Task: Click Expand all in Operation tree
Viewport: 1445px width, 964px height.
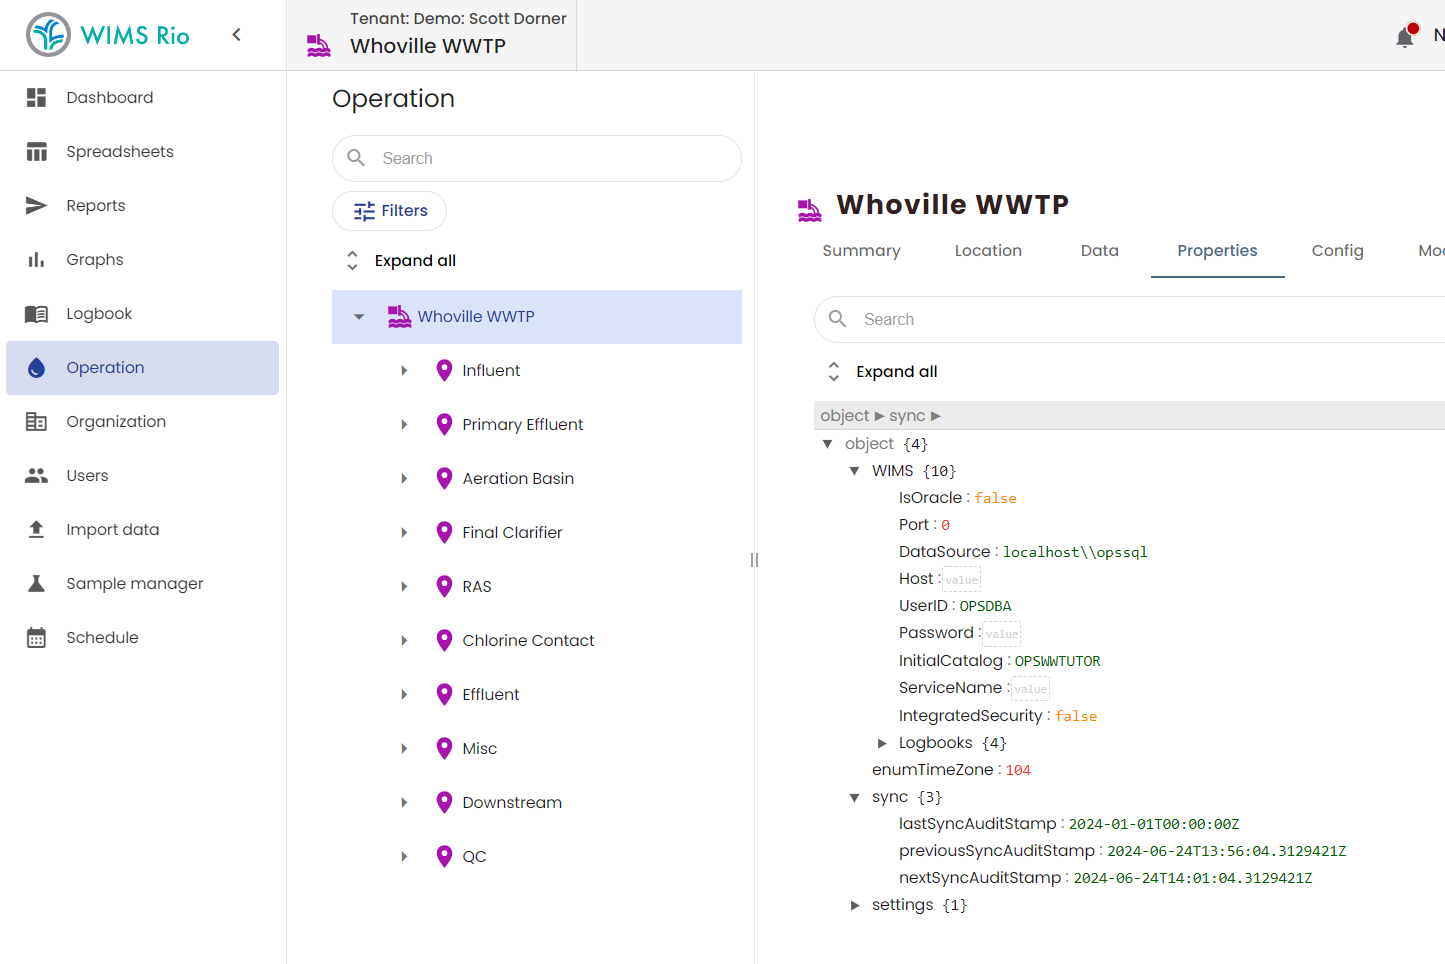Action: coord(414,261)
